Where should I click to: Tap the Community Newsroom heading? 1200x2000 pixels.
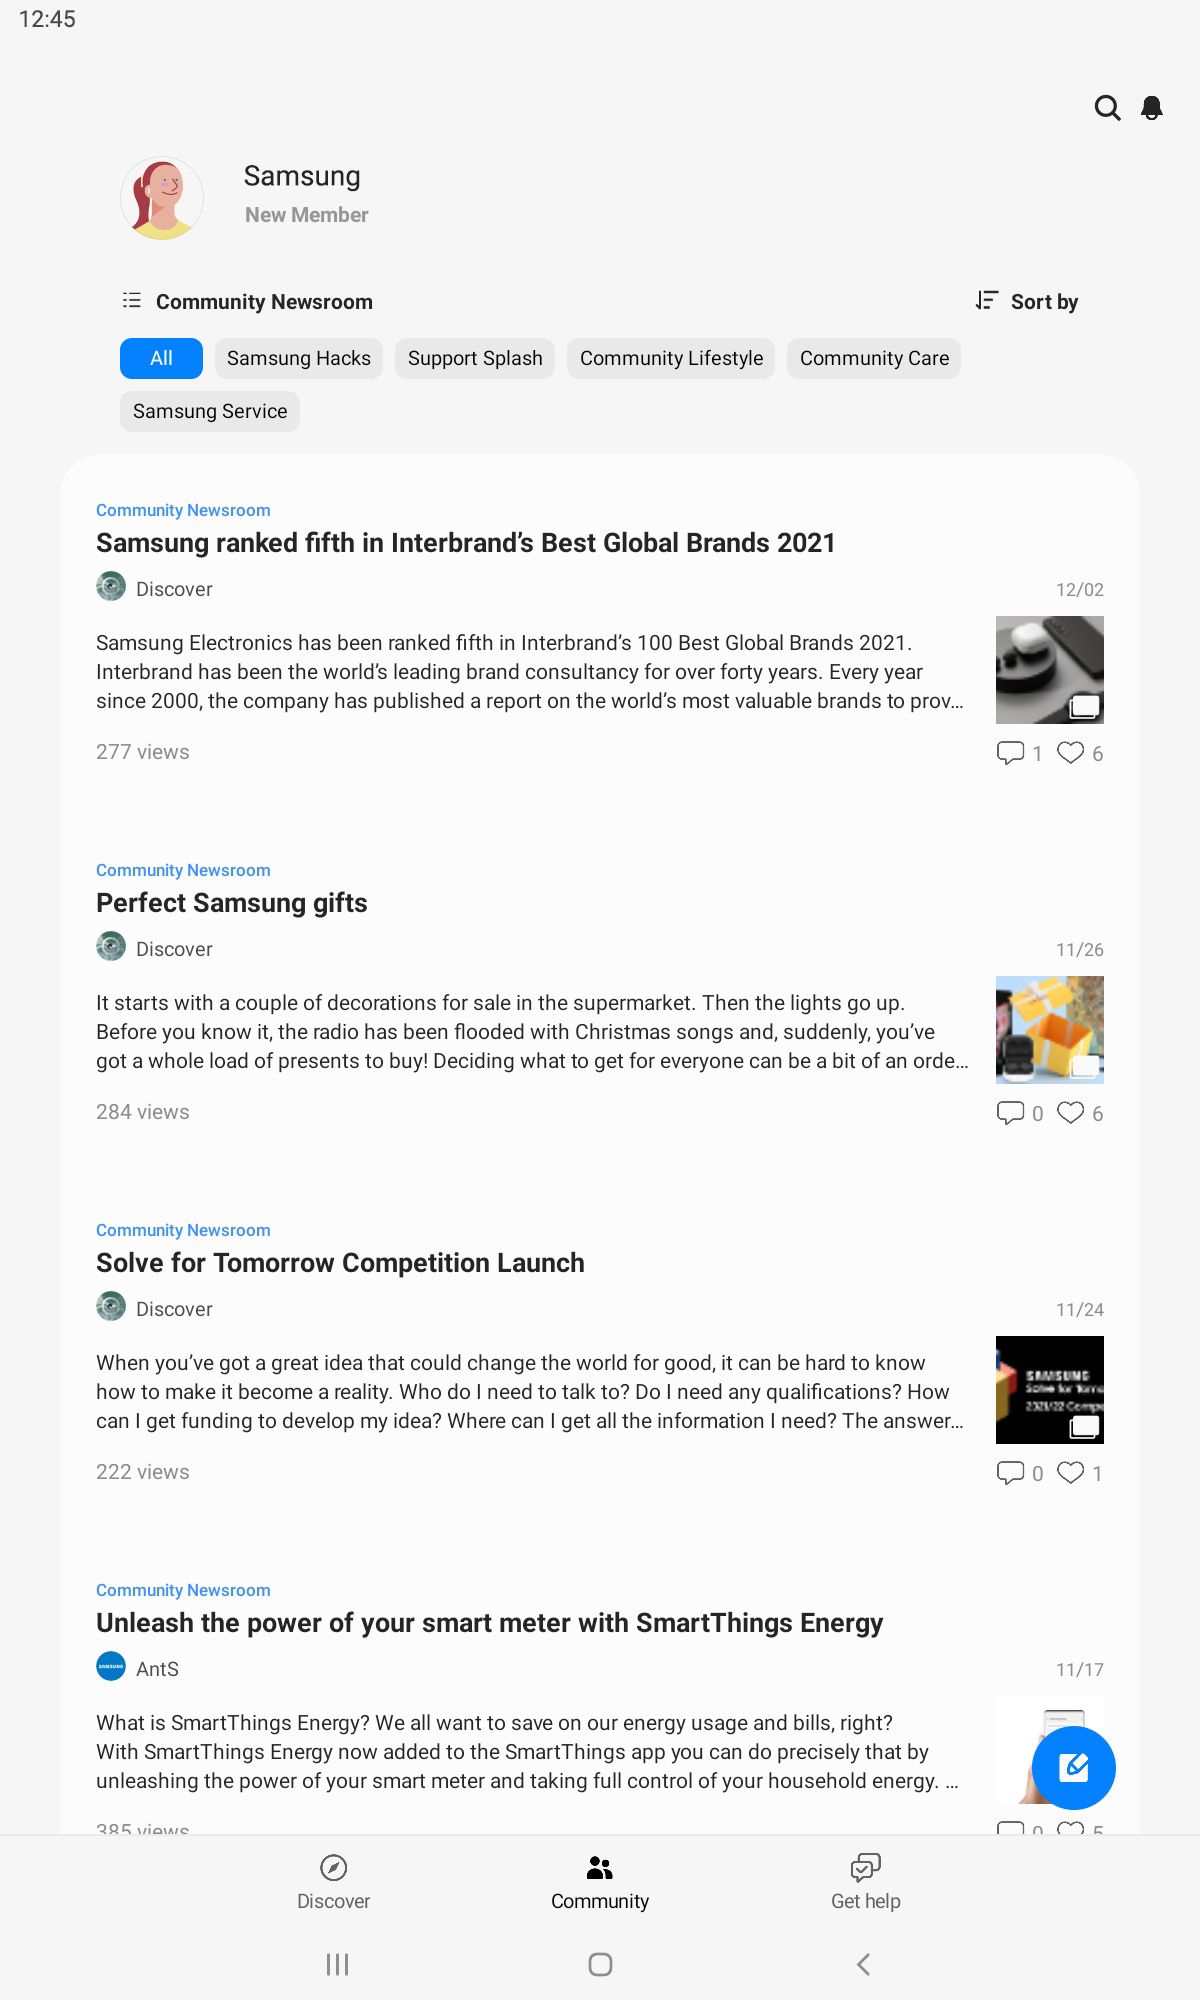point(264,302)
